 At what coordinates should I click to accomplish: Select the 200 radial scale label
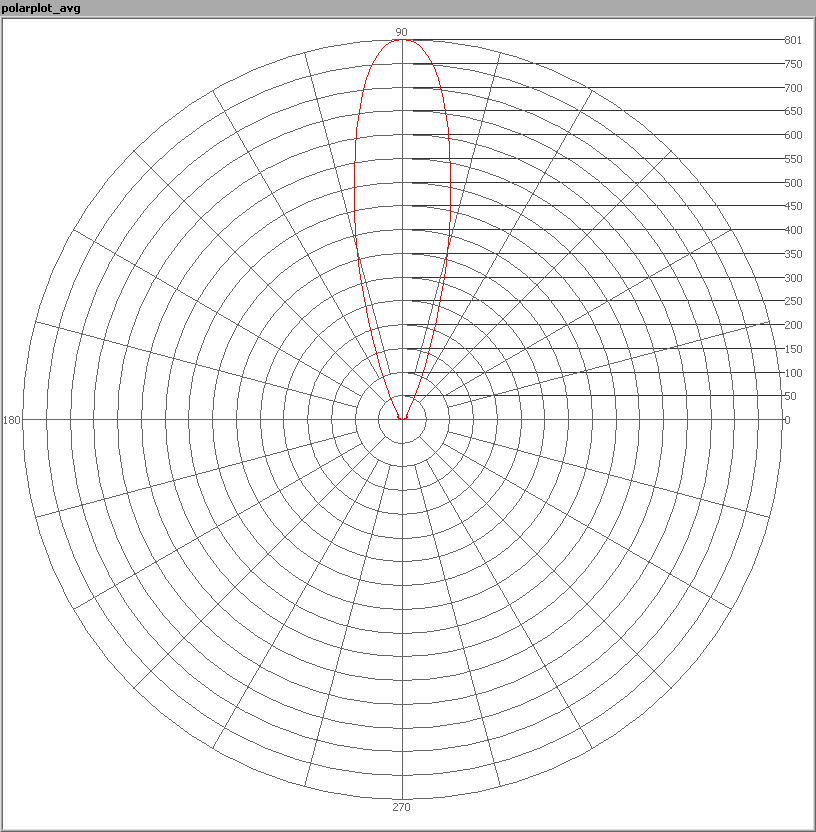[x=793, y=325]
